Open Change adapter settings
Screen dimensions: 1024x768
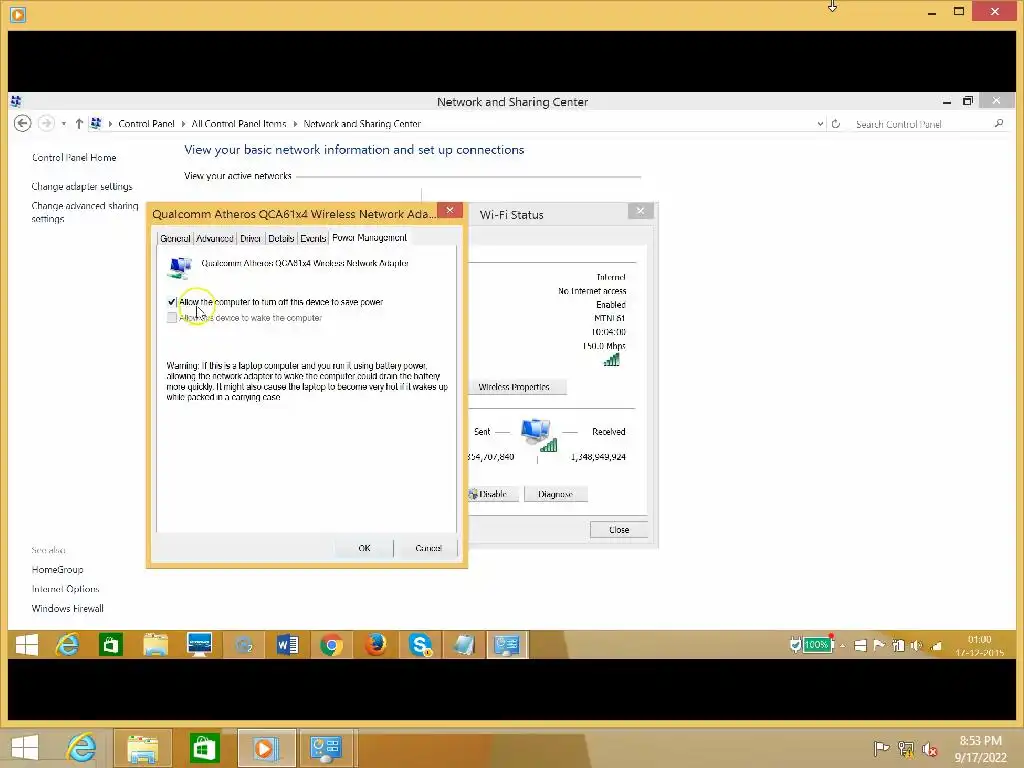[82, 187]
